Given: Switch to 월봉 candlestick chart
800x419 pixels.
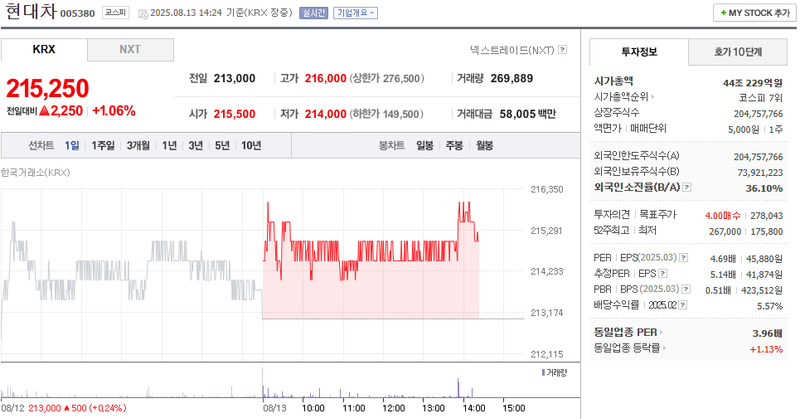Looking at the screenshot, I should pyautogui.click(x=485, y=145).
